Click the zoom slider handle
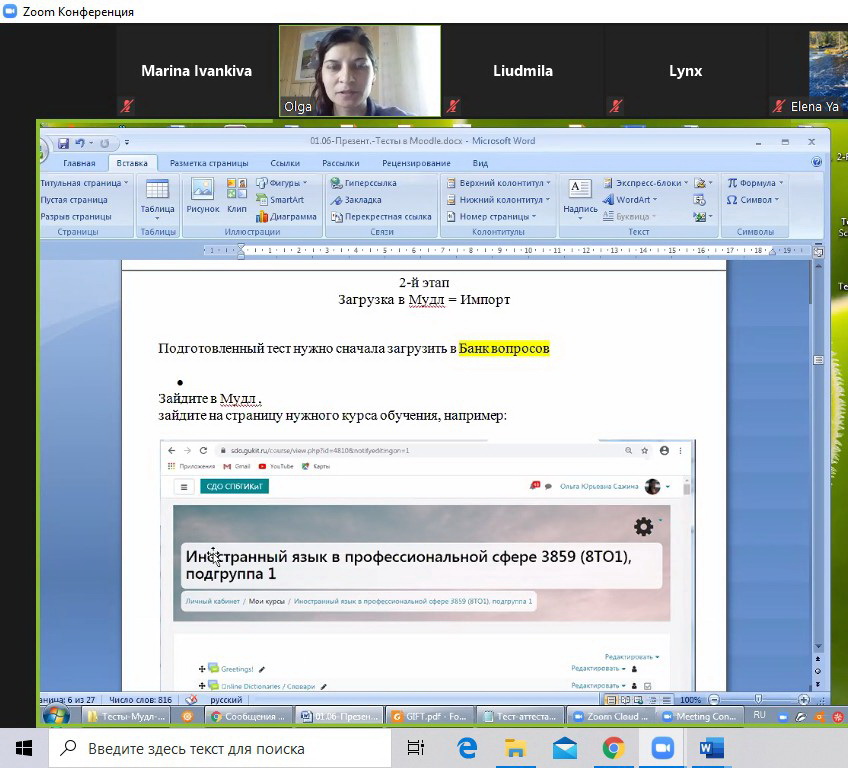Viewport: 848px width, 768px height. 758,699
